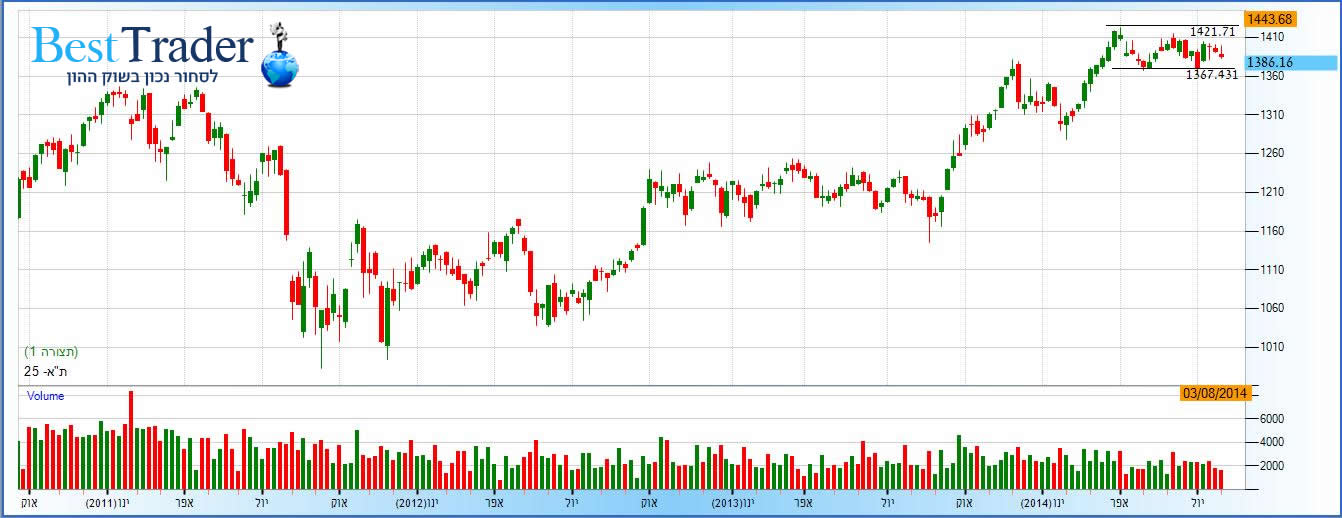Click the globe icon in the BestTrader logo
The image size is (1342, 518).
pos(279,66)
